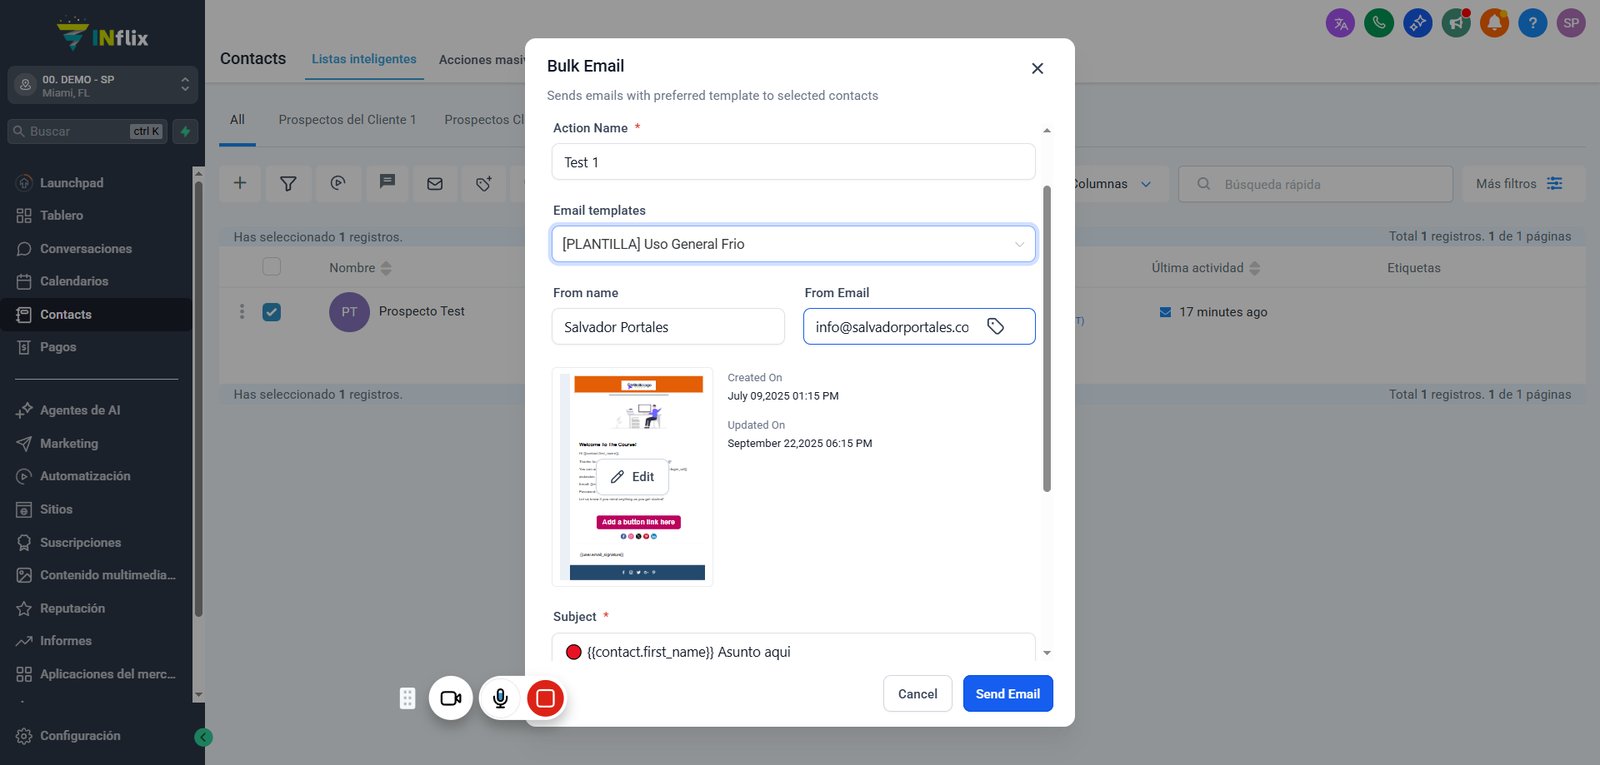
Task: Click the send SMS chat icon
Action: 387,183
